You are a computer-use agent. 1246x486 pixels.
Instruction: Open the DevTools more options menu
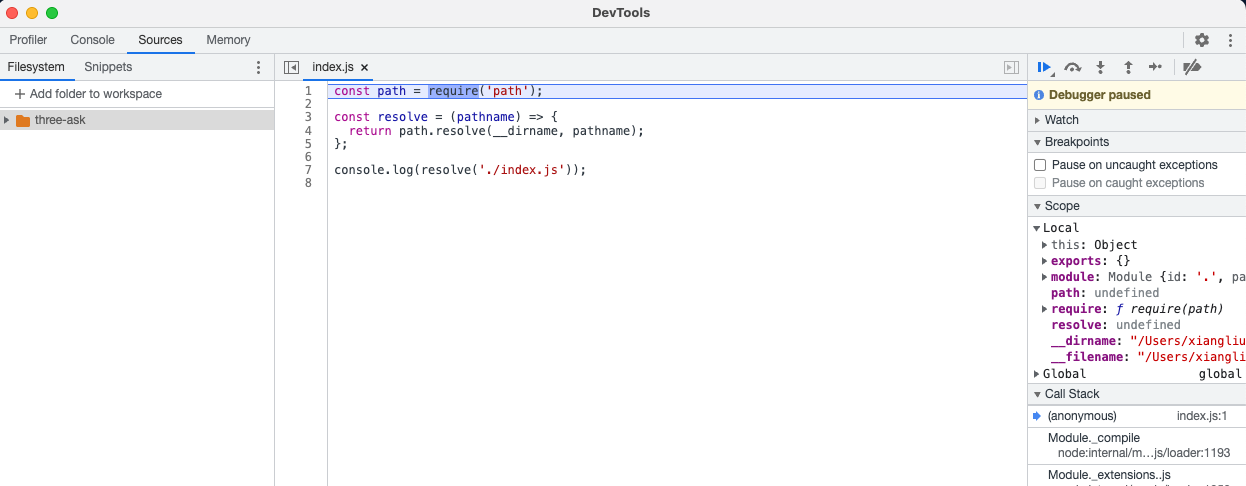(1230, 40)
